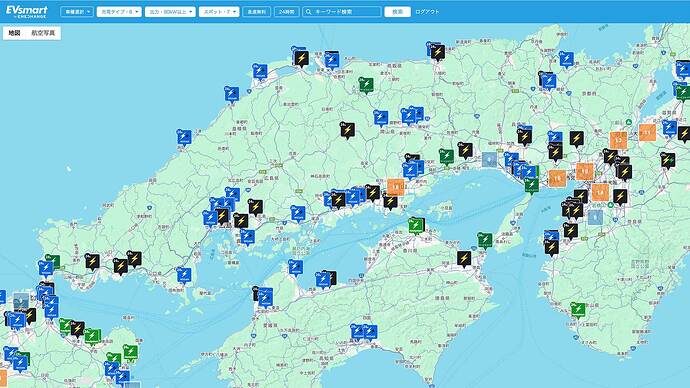Switch map view to 地図
Image resolution: width=690 pixels, height=388 pixels.
point(15,33)
